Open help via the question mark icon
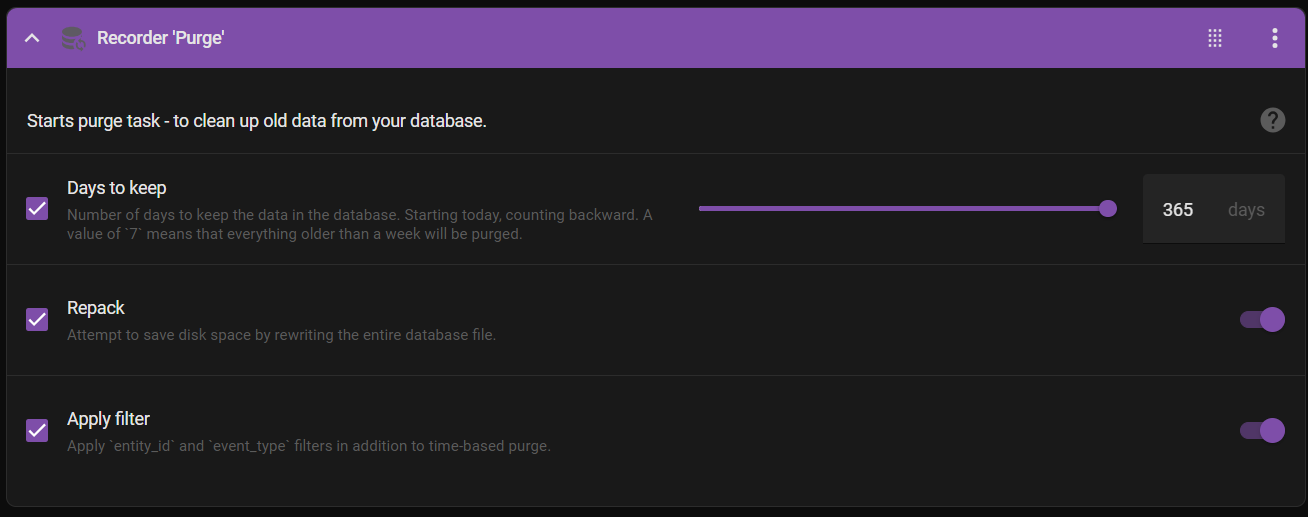Viewport: 1308px width, 517px height. coord(1272,120)
